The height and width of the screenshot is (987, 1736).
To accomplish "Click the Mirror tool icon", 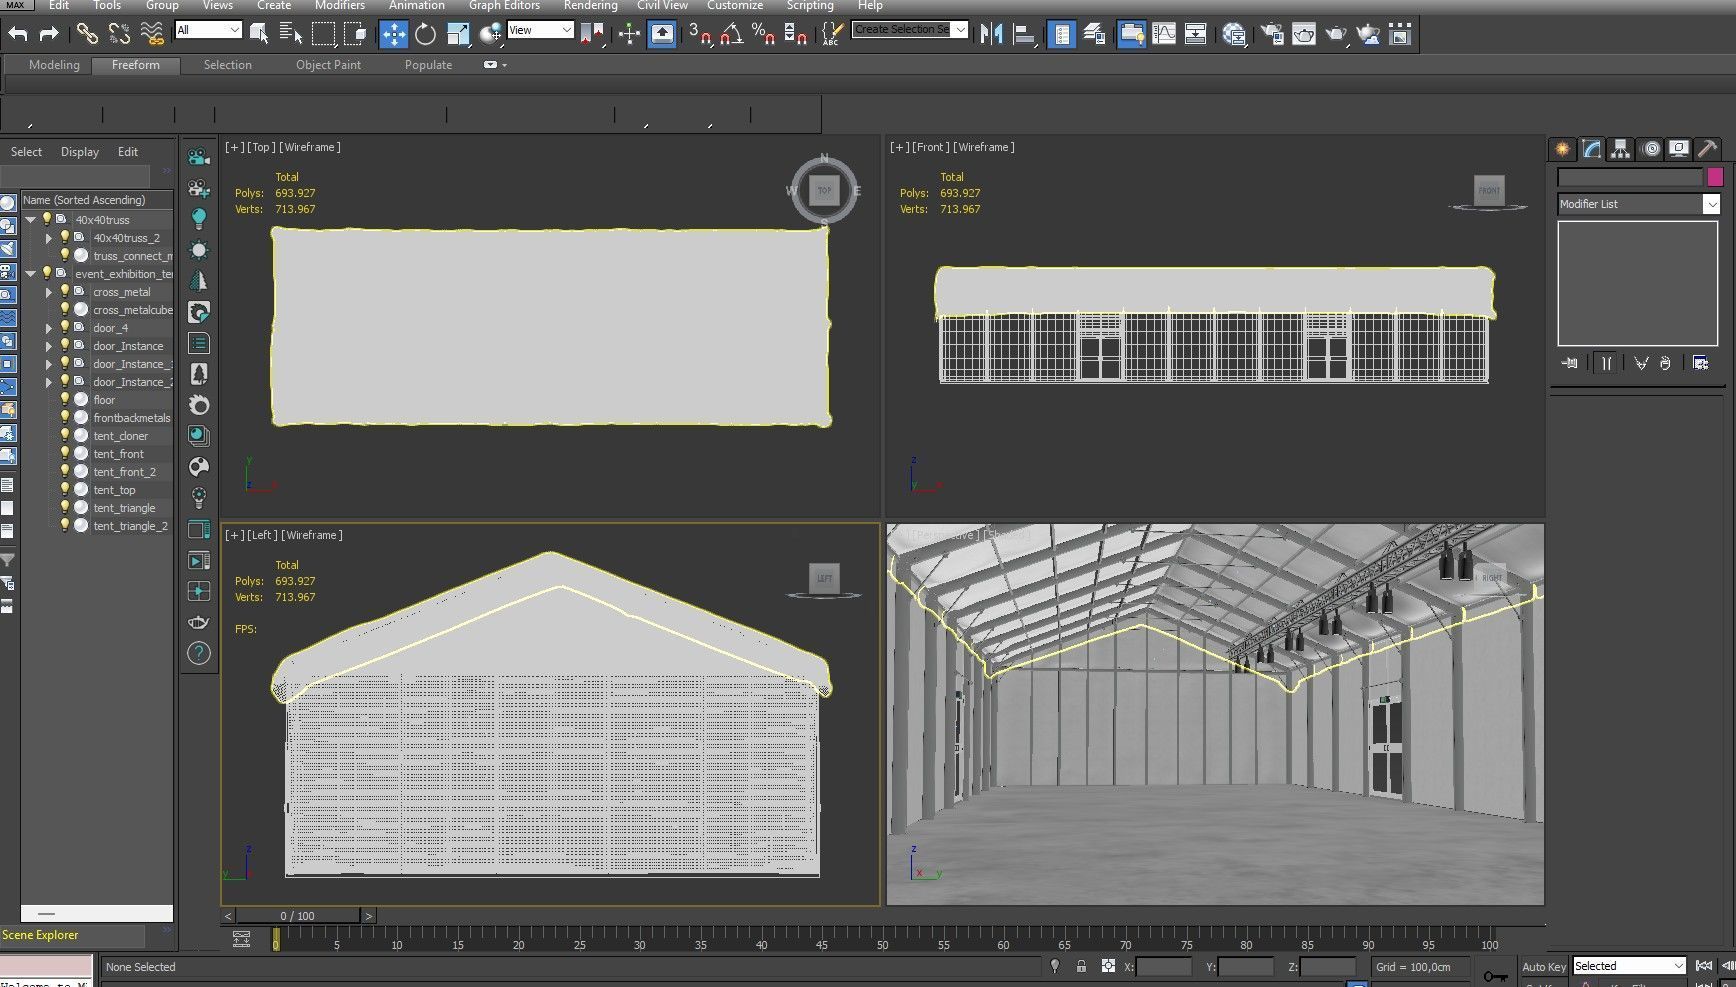I will click(991, 34).
